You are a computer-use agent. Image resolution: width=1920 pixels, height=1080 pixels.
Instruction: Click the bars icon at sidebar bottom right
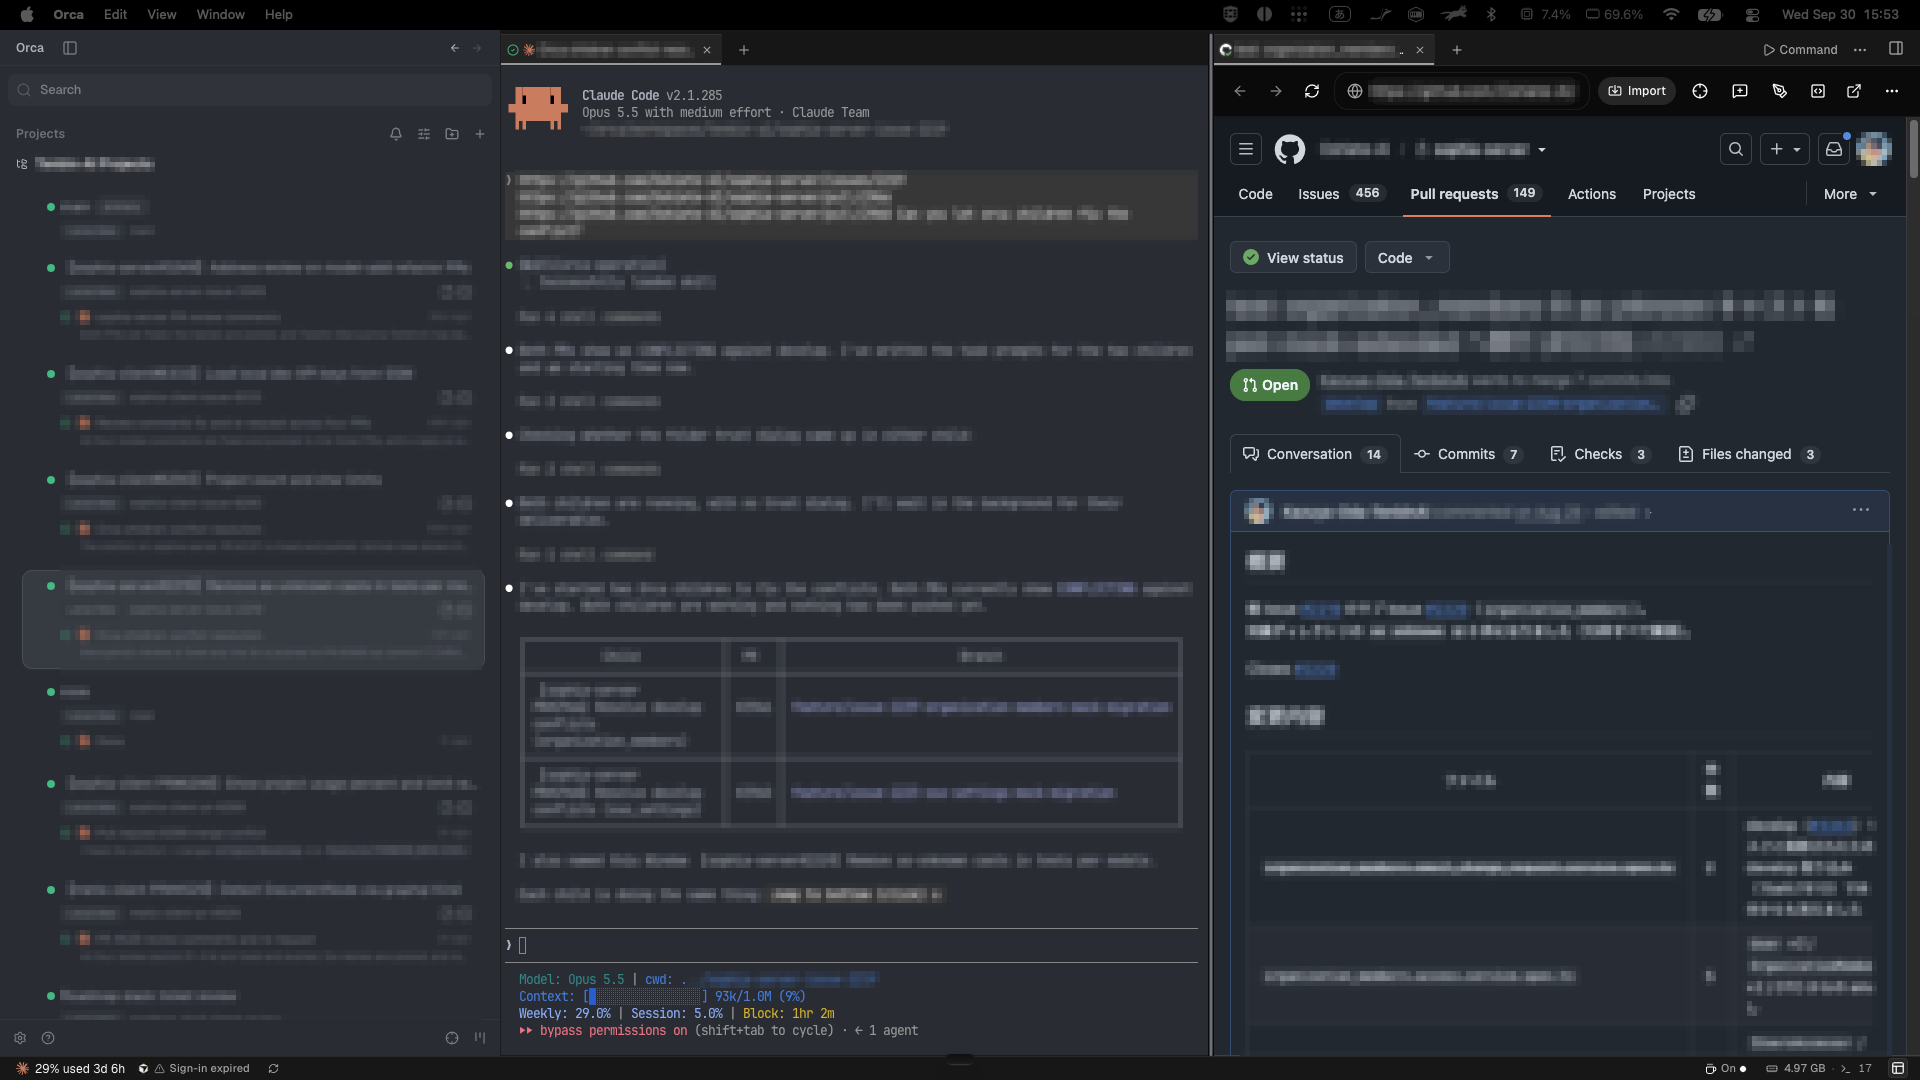click(480, 1038)
